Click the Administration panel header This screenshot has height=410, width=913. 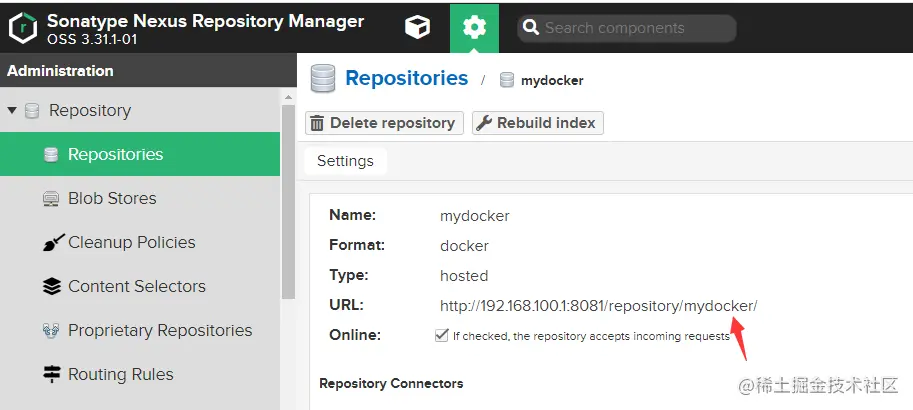[x=148, y=70]
